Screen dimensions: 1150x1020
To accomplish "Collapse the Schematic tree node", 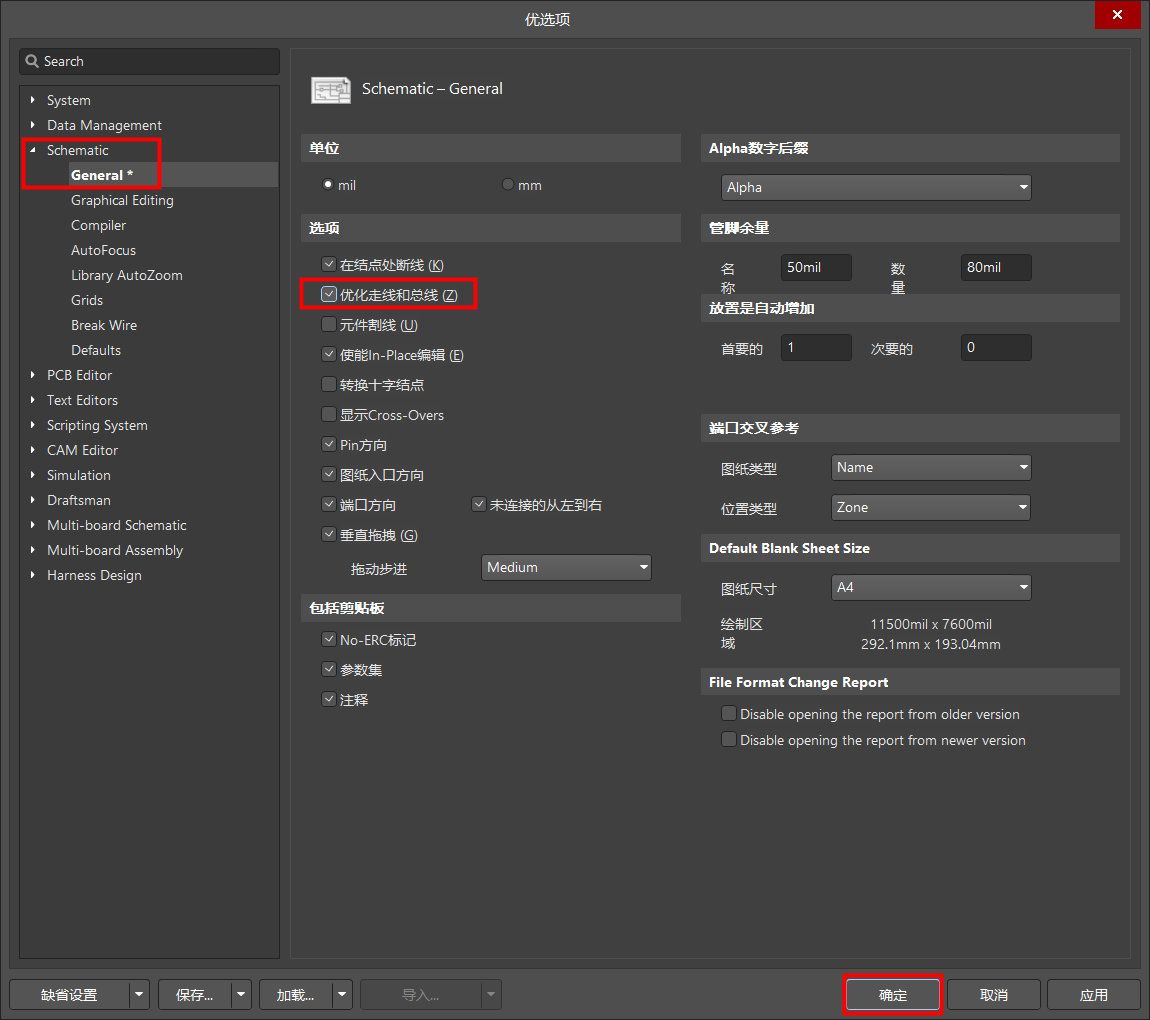I will pos(33,150).
